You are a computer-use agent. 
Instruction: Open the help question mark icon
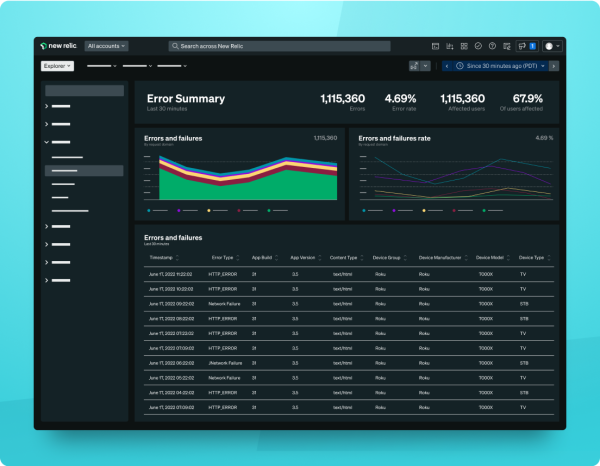tap(492, 46)
